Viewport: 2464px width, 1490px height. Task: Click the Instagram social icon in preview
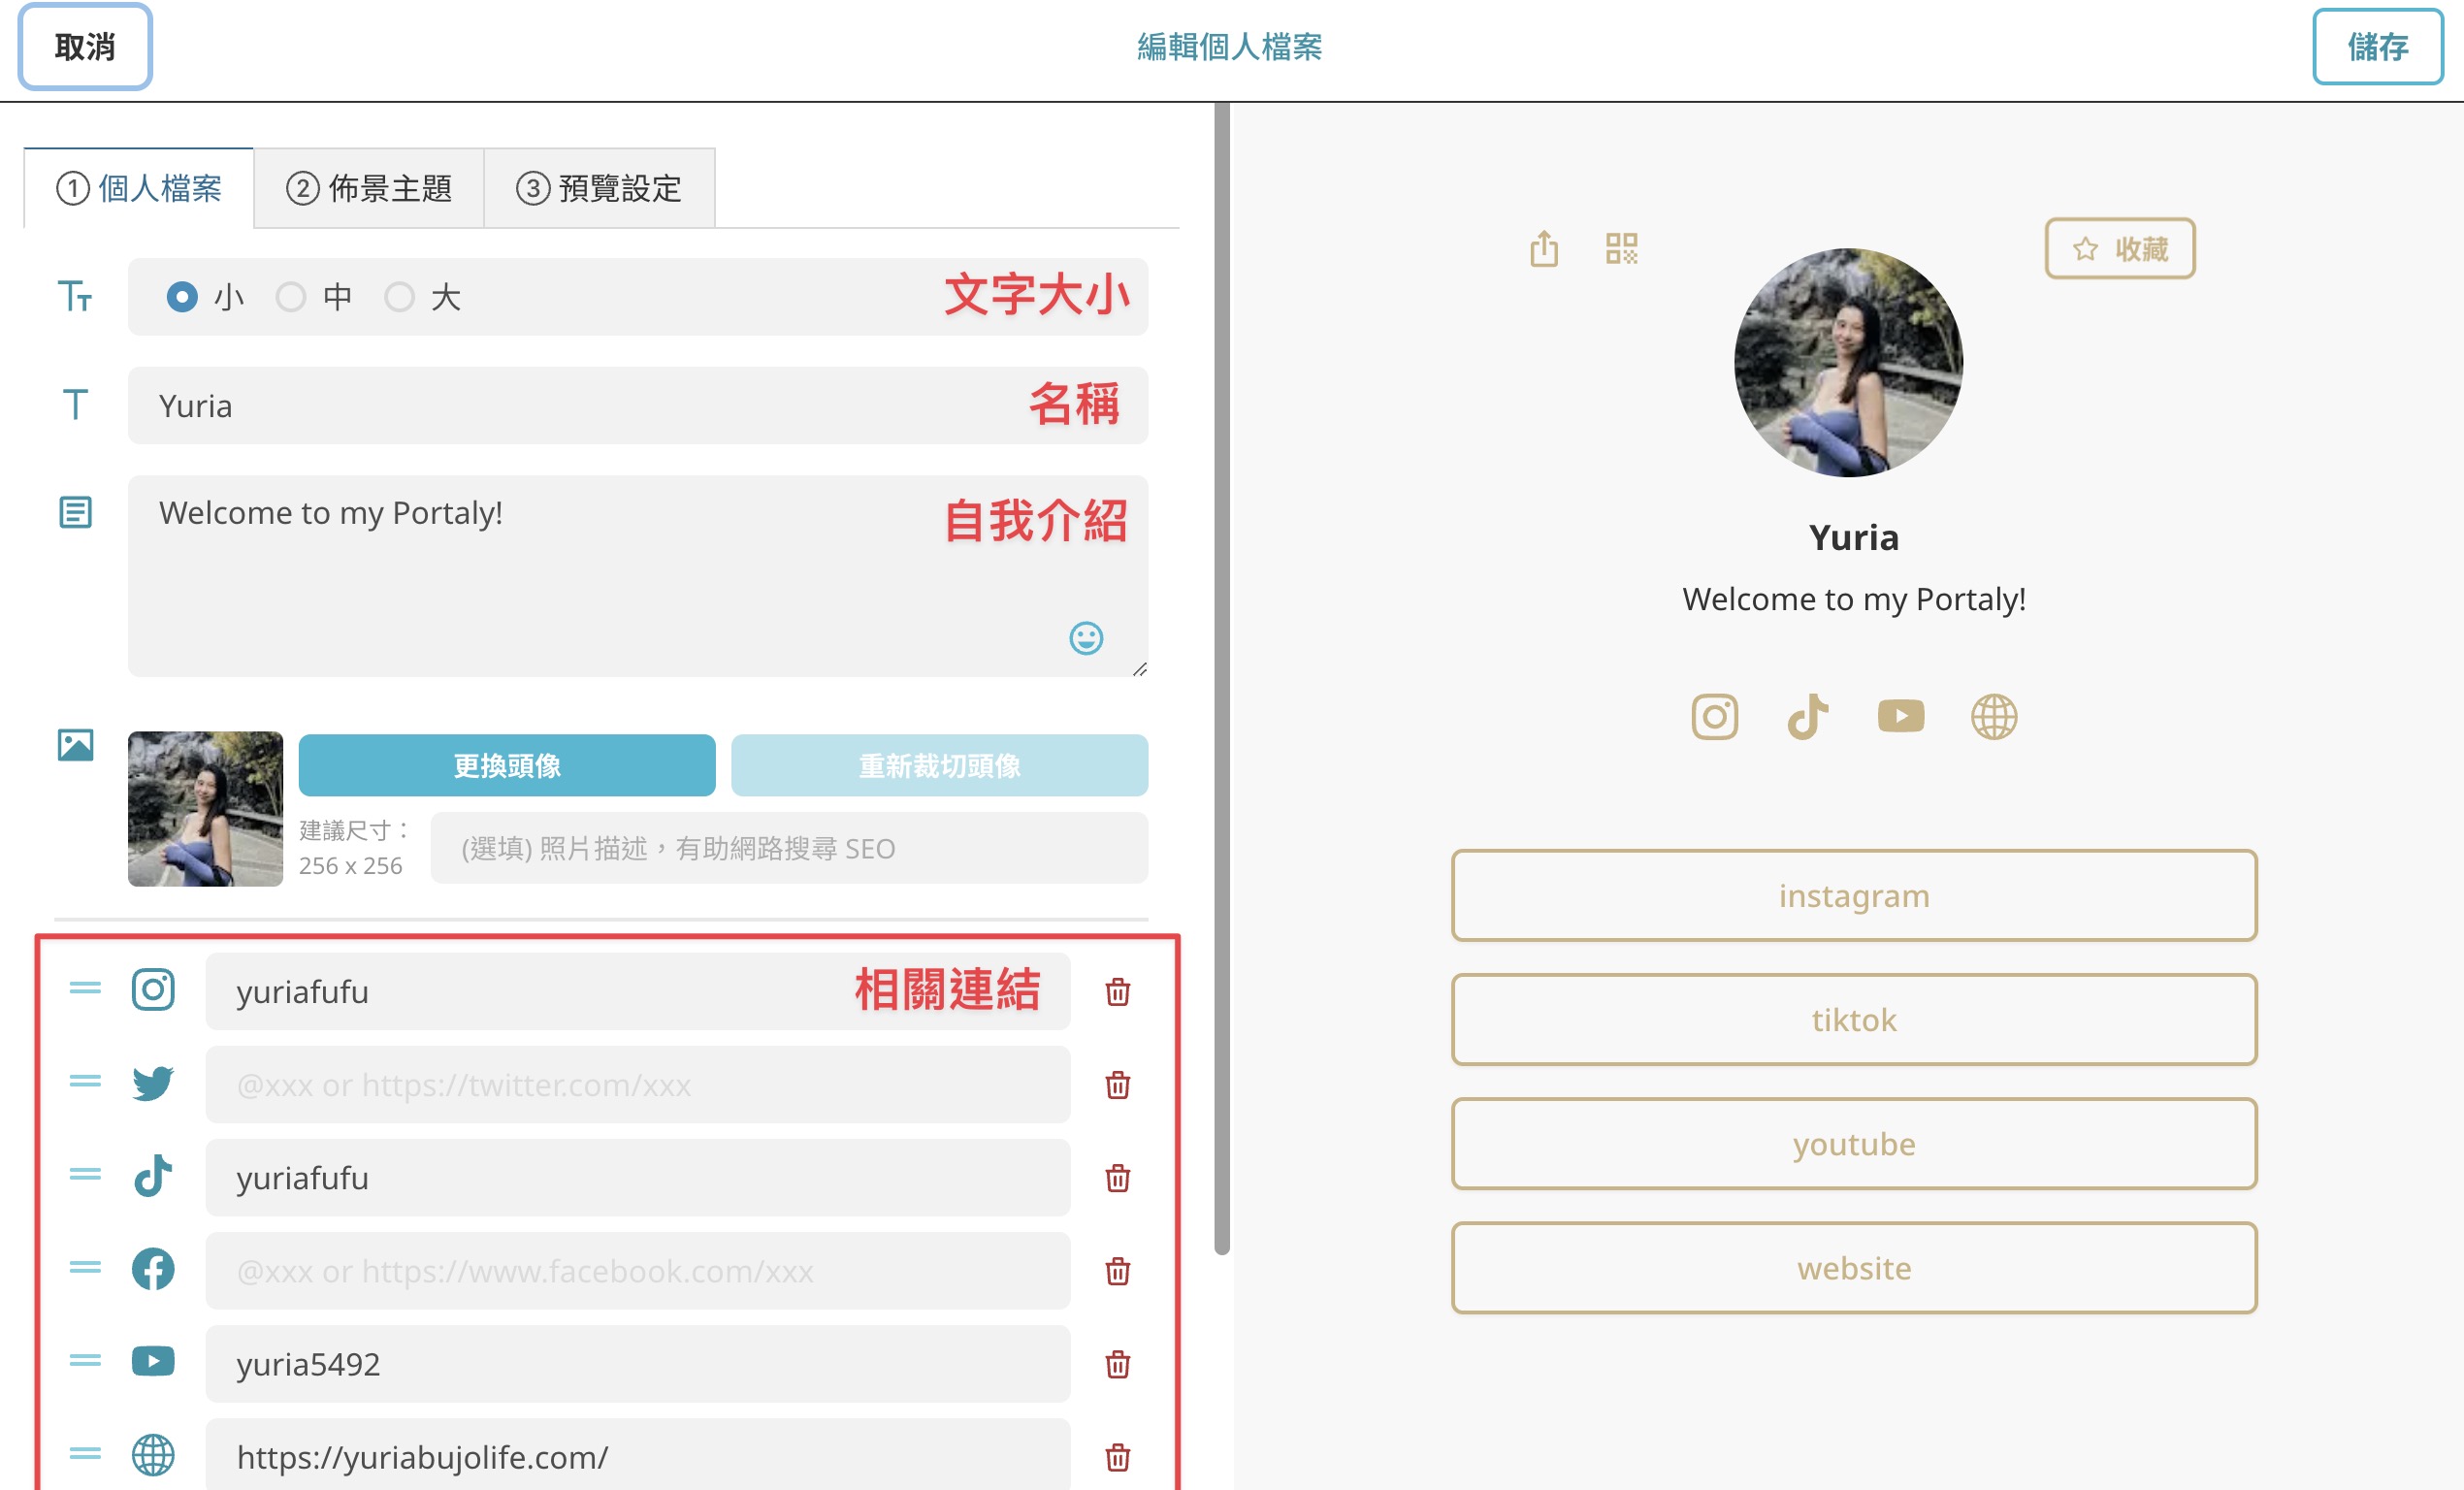coord(1714,716)
